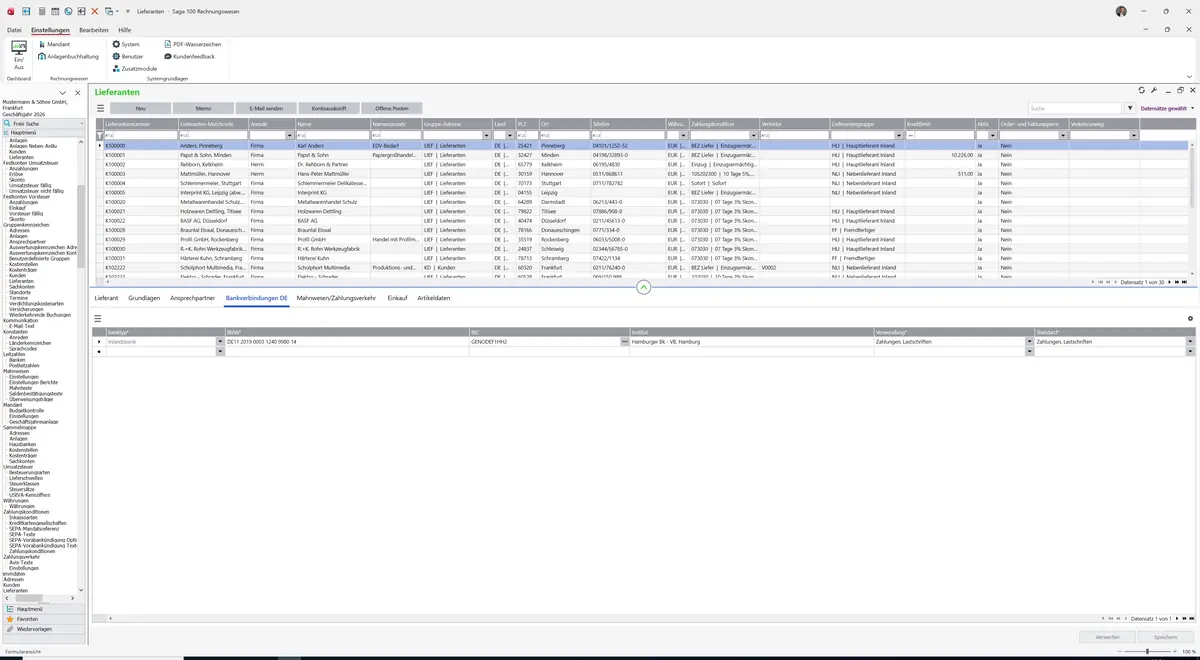Screen dimensions: 1200x660
Task: Switch to the Ansprechpartner tab
Action: 193,298
